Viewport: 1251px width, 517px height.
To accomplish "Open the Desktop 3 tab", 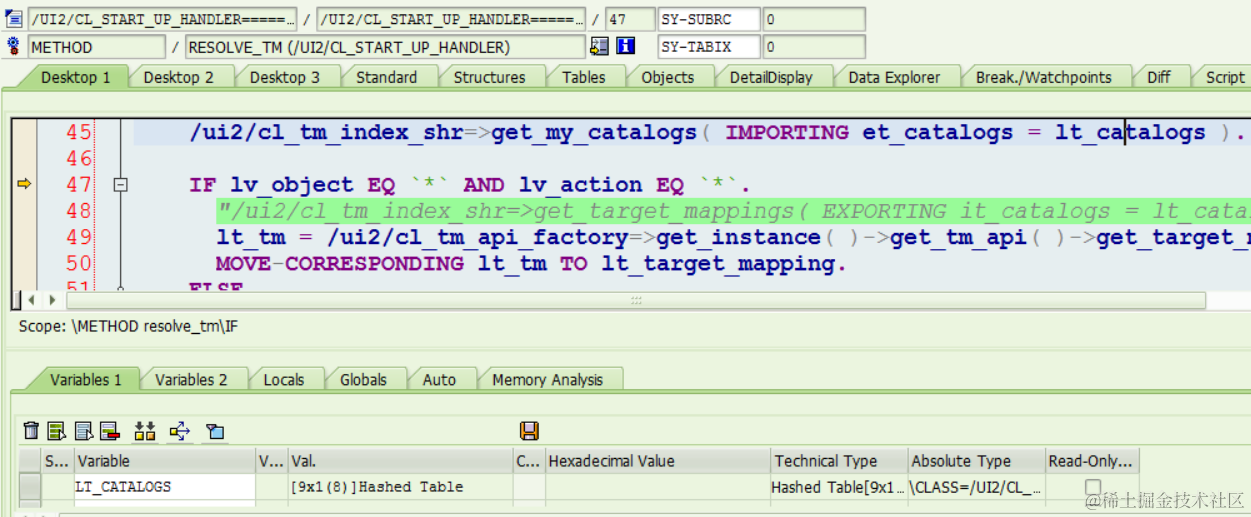I will (285, 77).
